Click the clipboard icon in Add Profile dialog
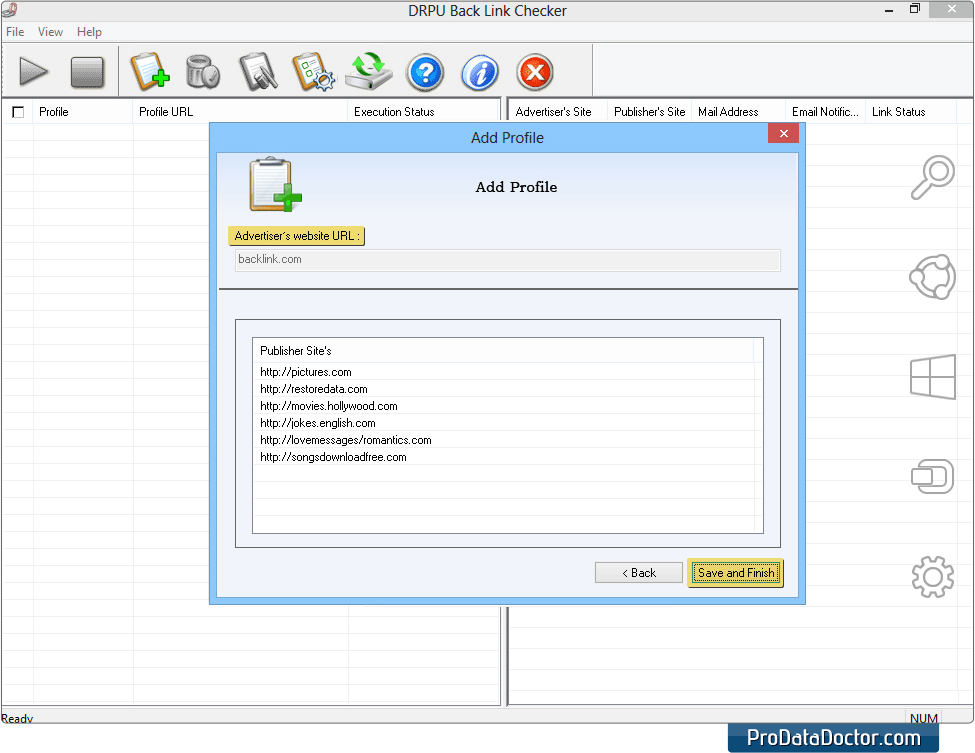 click(x=275, y=185)
